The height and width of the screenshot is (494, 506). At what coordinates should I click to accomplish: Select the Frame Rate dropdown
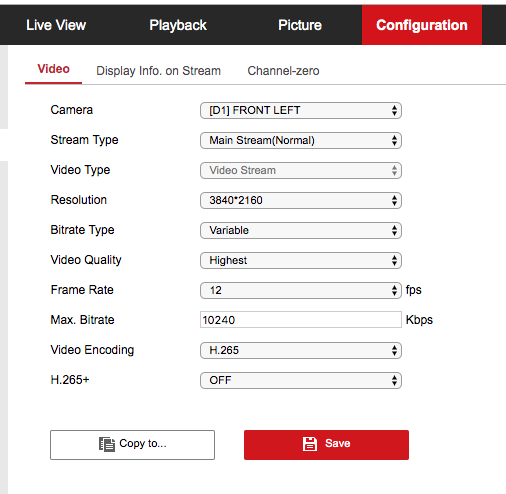(301, 290)
